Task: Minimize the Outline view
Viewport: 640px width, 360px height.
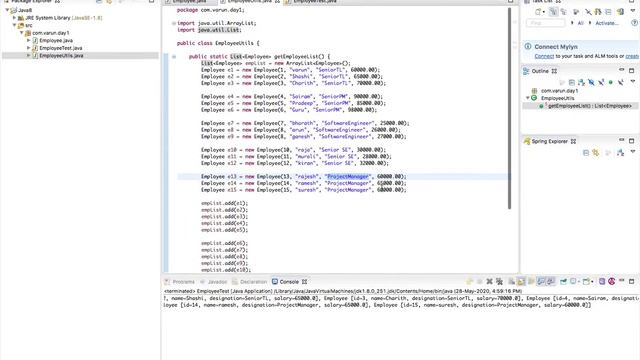Action: [621, 69]
